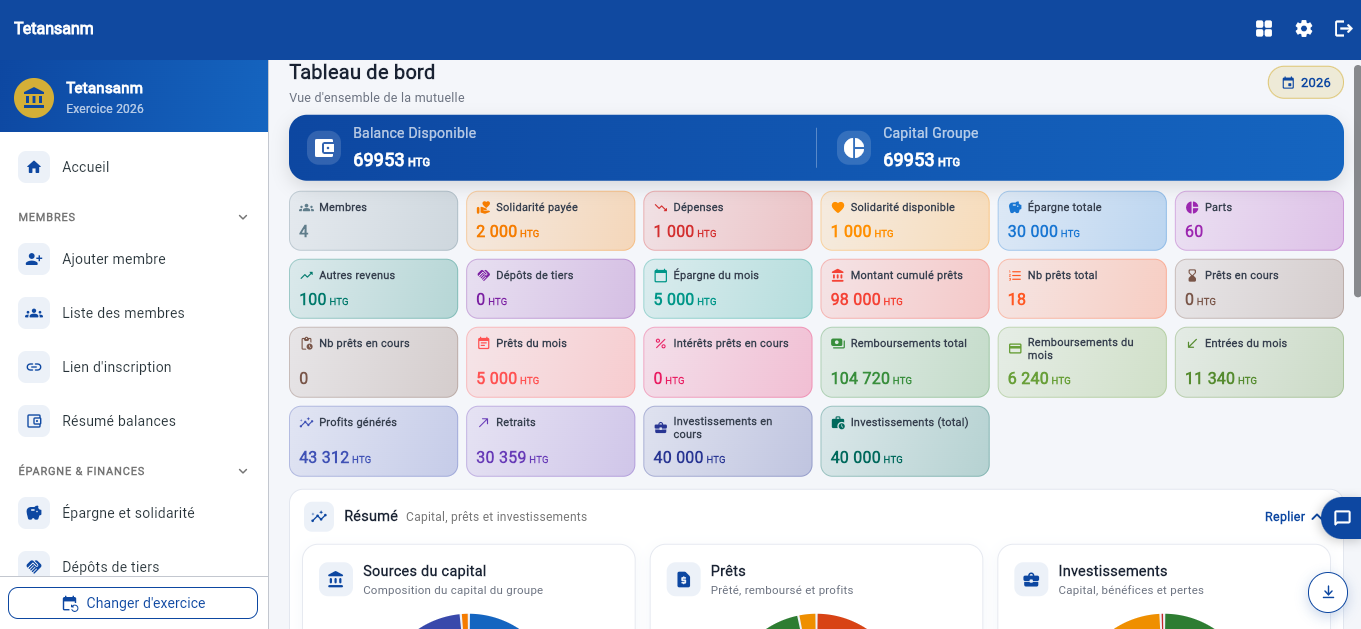Open the Entrées du mois card
This screenshot has height=629, width=1361.
tap(1259, 362)
